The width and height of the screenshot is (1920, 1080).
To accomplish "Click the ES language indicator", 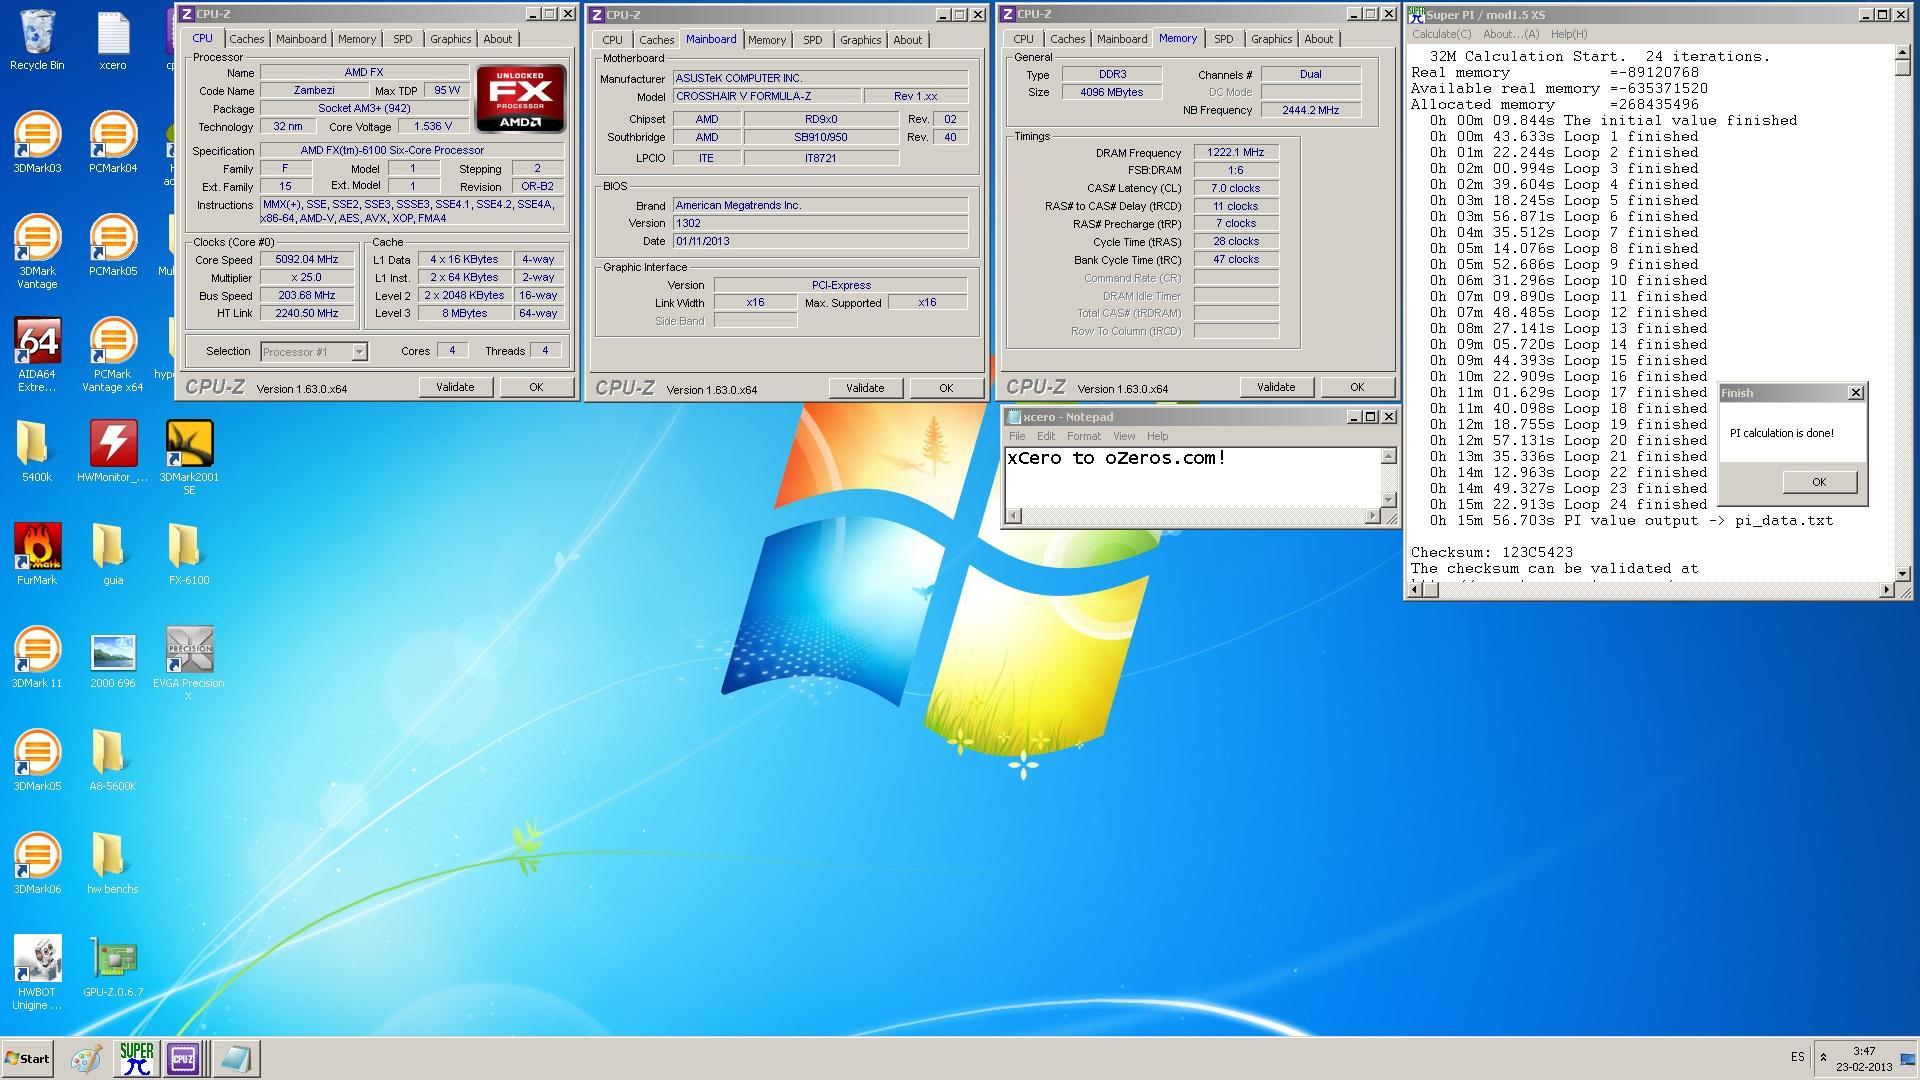I will point(1798,1057).
